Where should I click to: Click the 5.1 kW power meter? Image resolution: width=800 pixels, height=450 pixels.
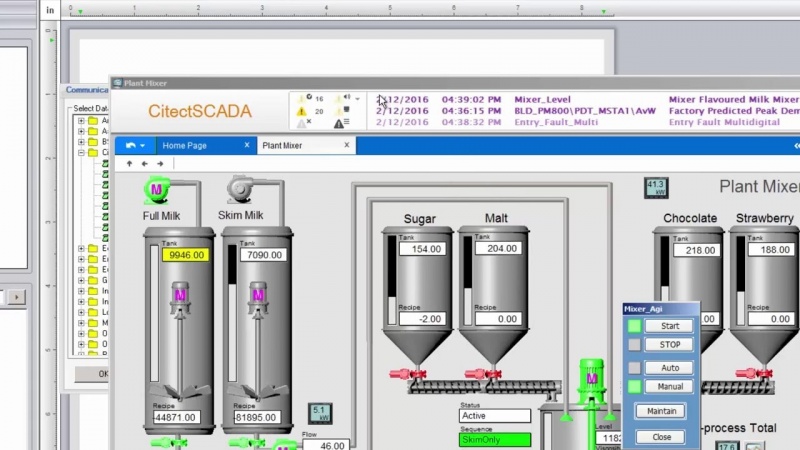[x=320, y=413]
